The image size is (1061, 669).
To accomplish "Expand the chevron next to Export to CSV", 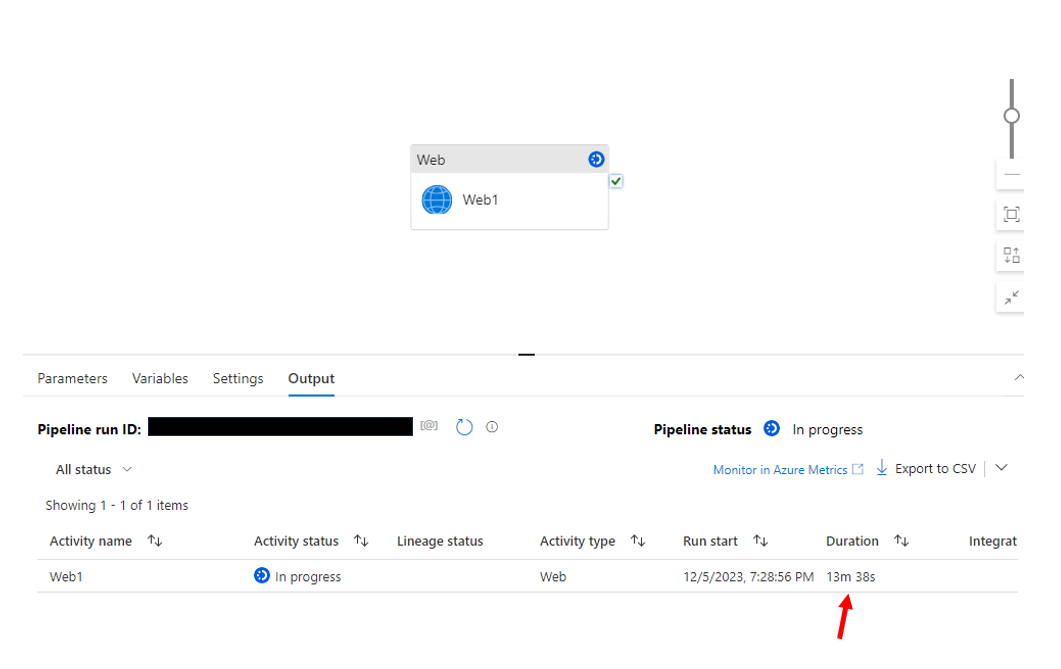I will pos(1000,468).
